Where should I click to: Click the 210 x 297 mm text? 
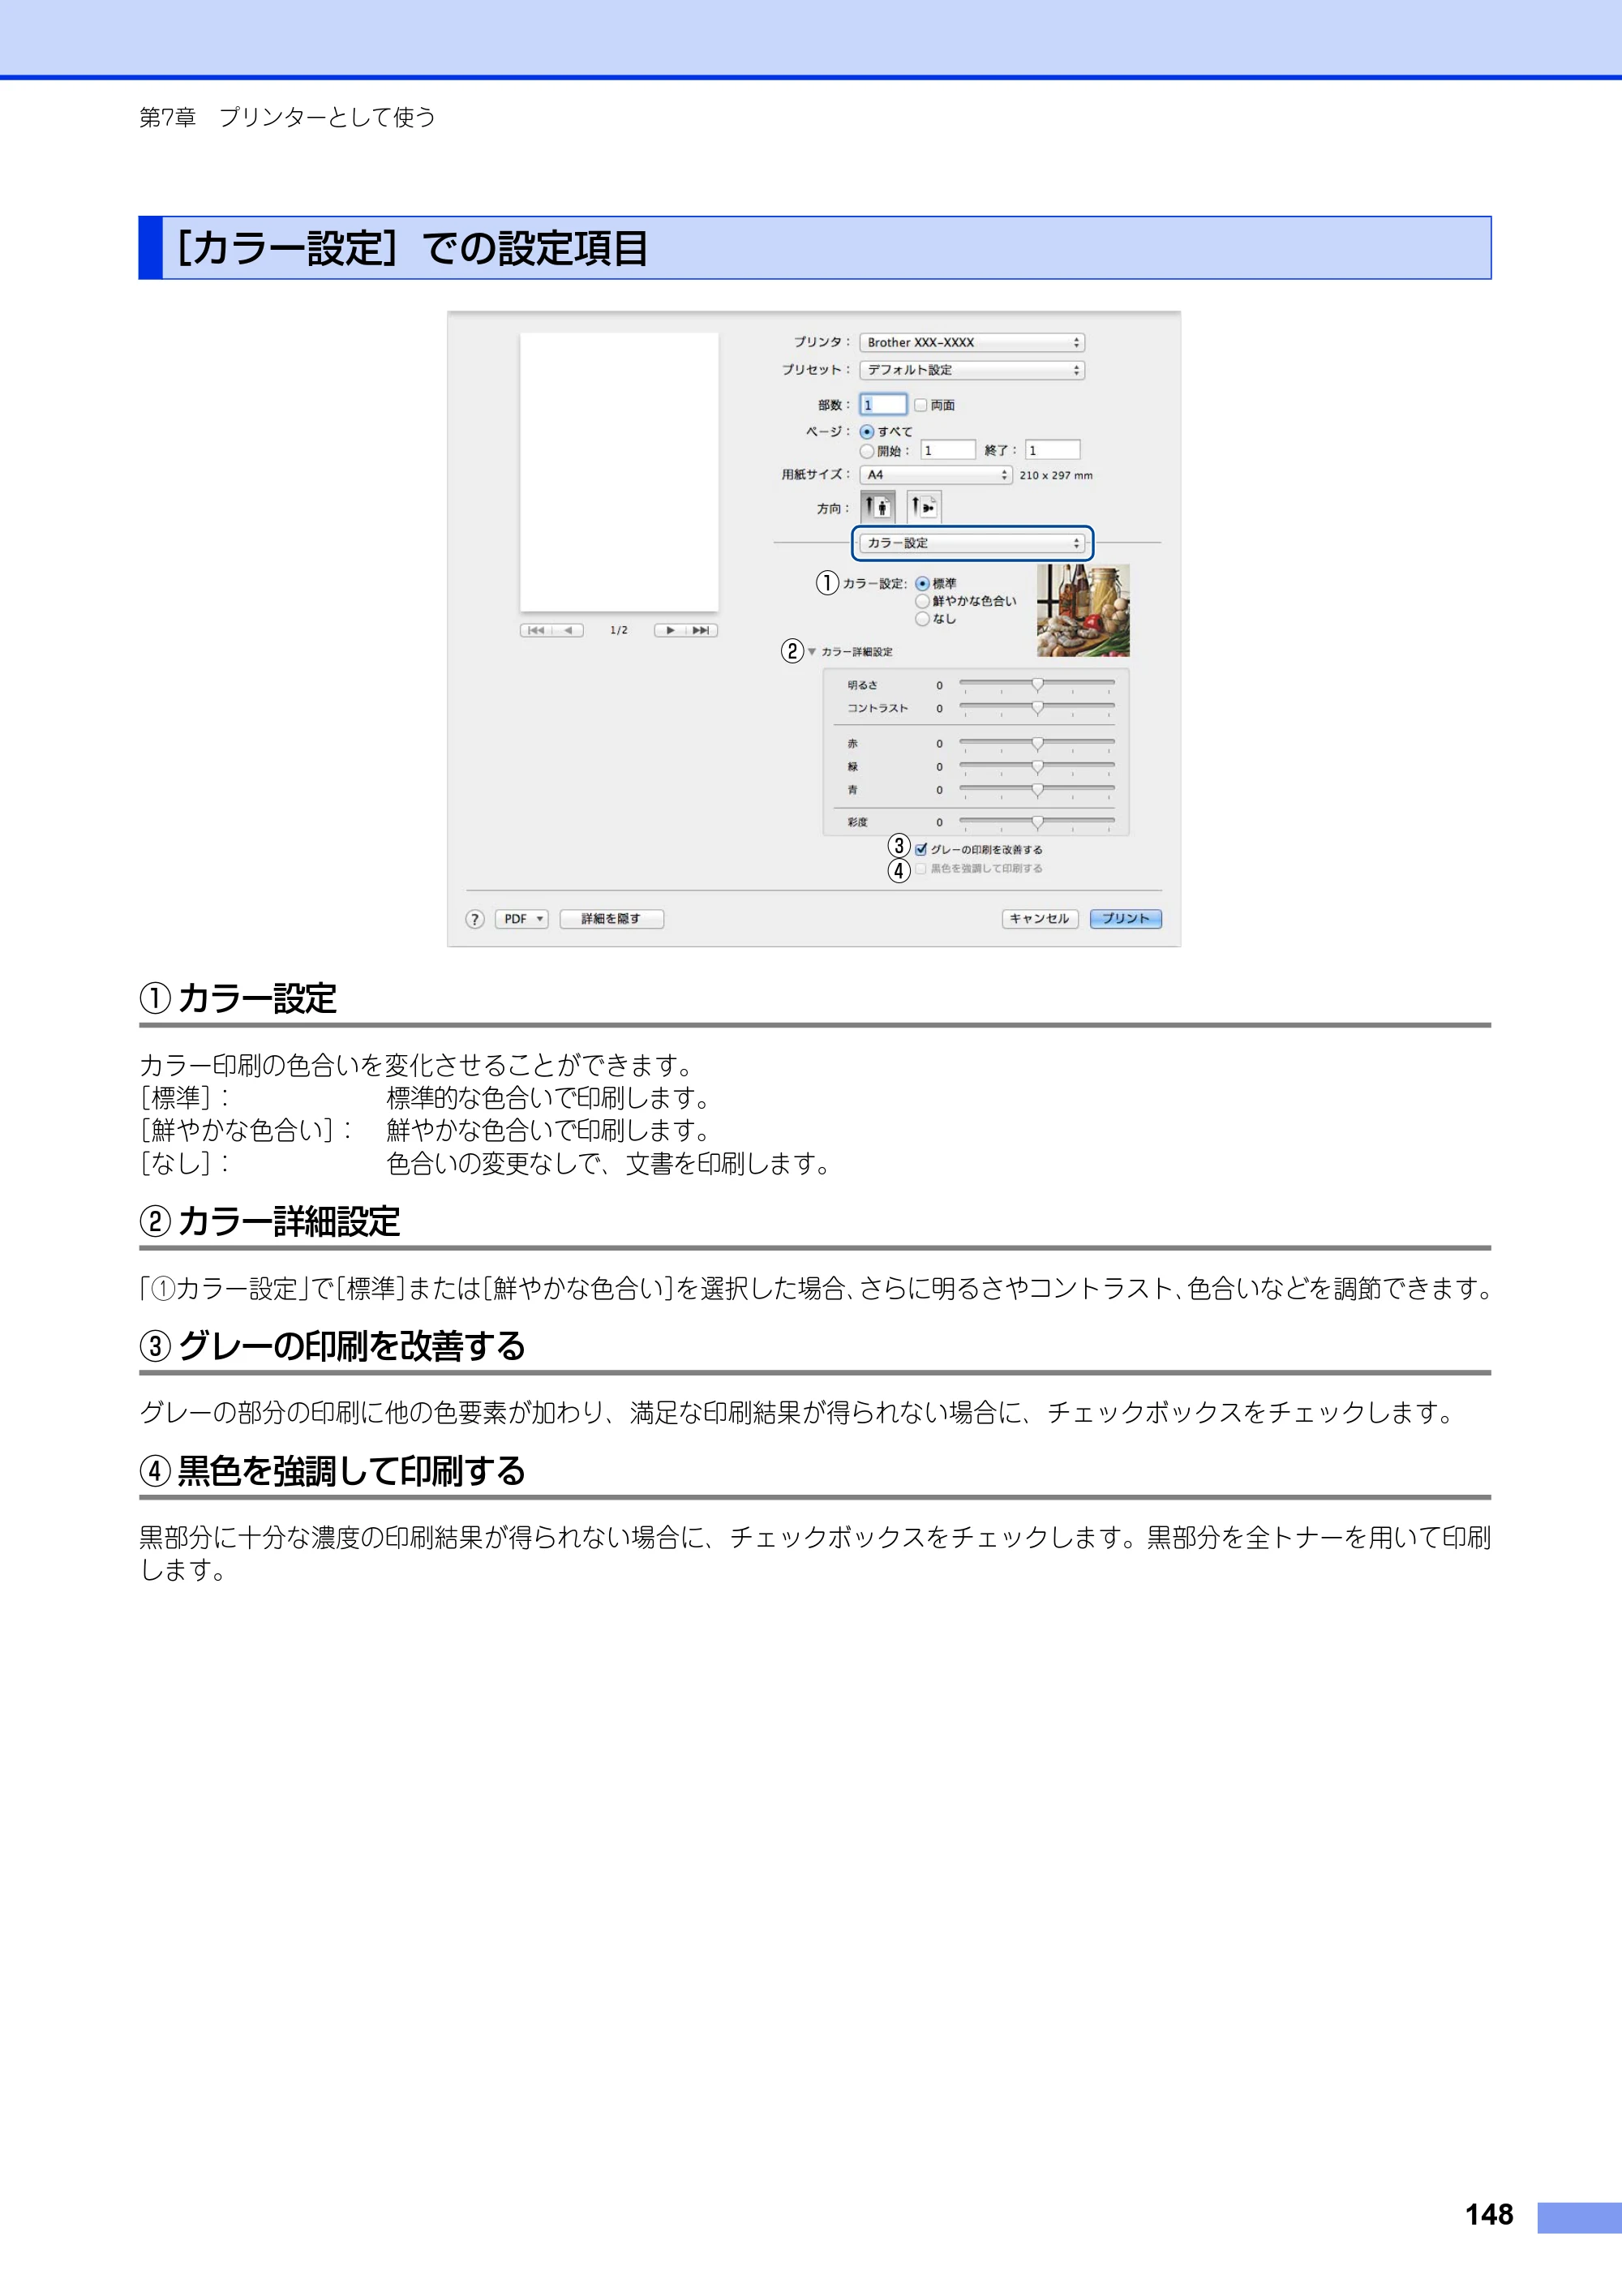coord(1056,476)
